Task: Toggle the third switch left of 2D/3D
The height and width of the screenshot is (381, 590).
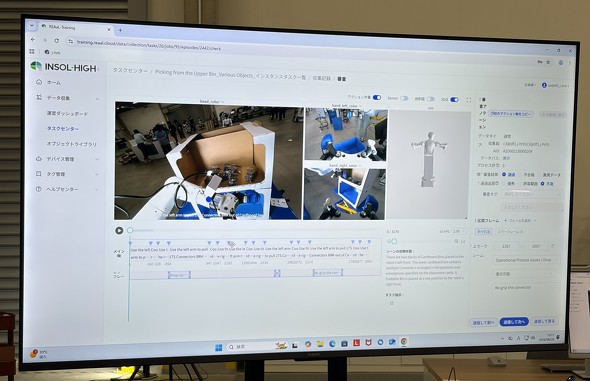Action: coord(431,99)
